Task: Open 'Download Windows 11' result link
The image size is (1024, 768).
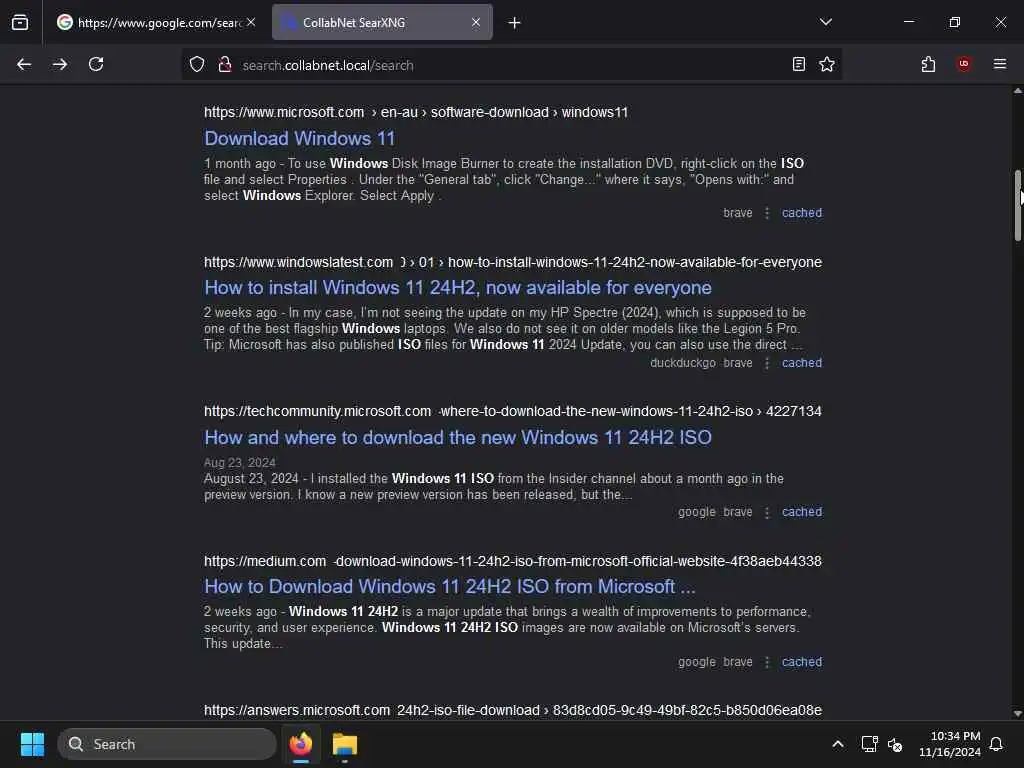Action: 300,138
